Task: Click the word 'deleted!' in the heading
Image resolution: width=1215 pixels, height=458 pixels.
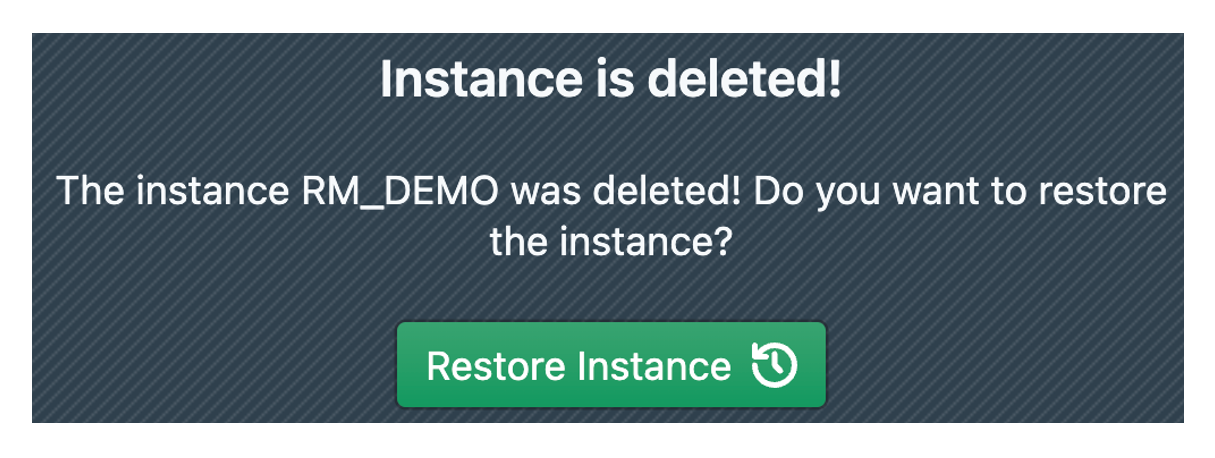Action: coord(747,80)
